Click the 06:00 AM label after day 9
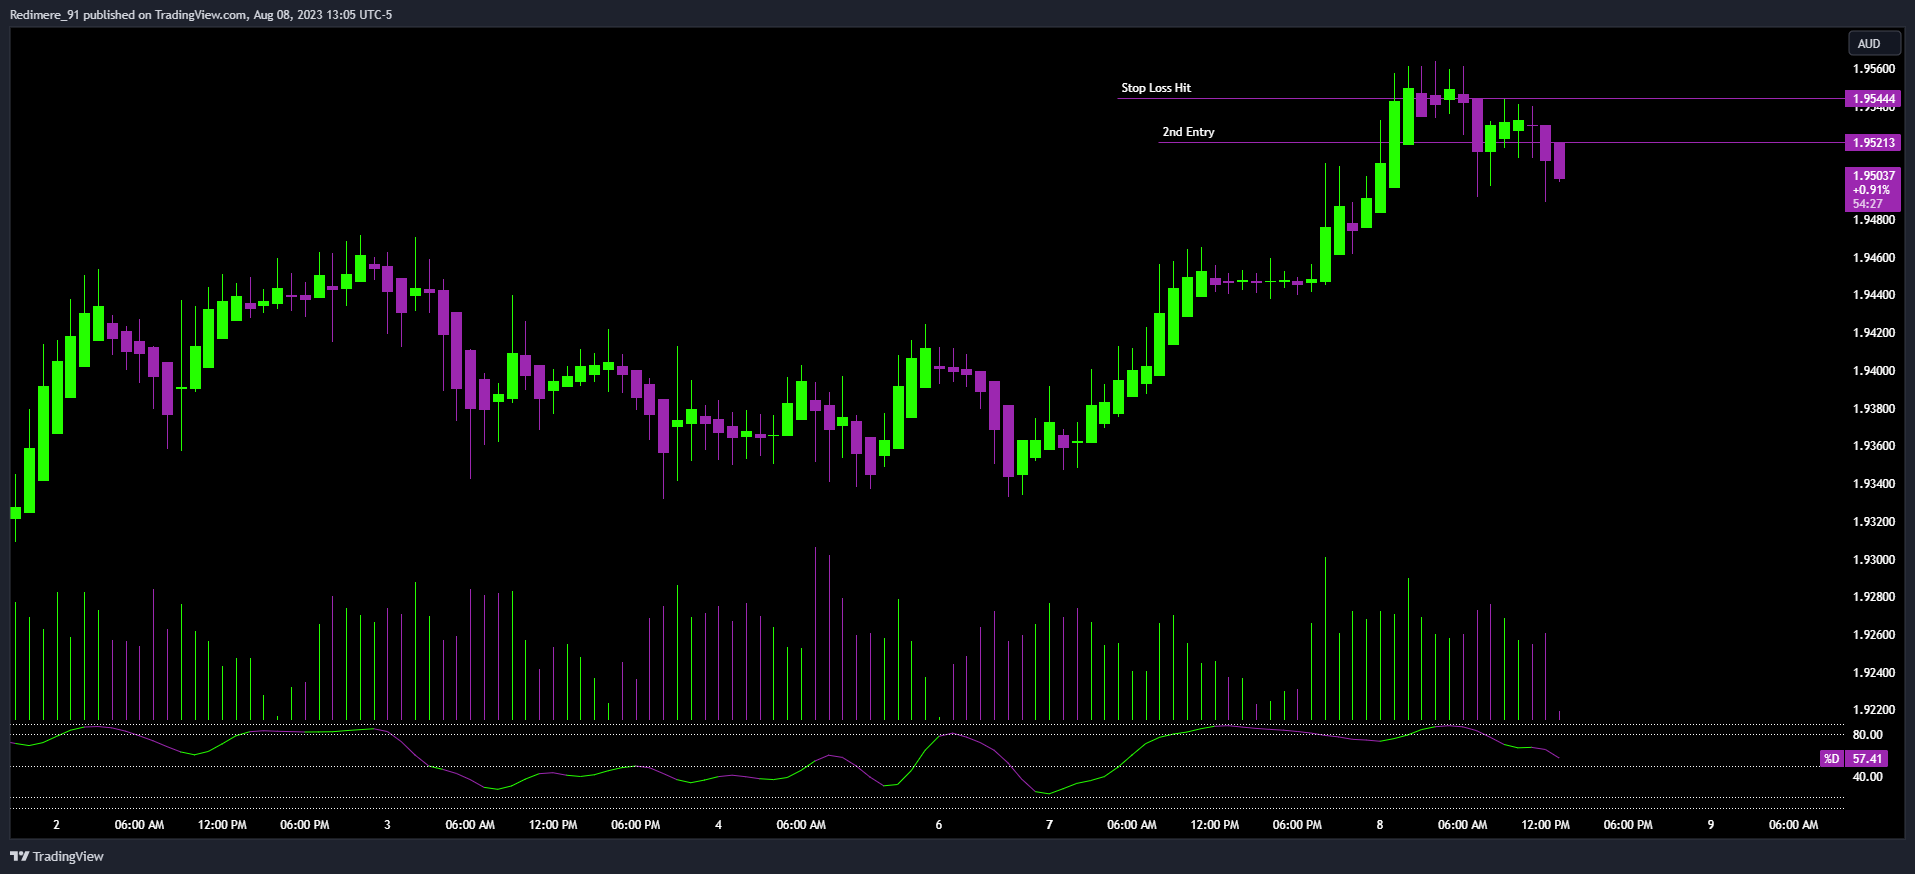The width and height of the screenshot is (1915, 874). click(x=1794, y=825)
